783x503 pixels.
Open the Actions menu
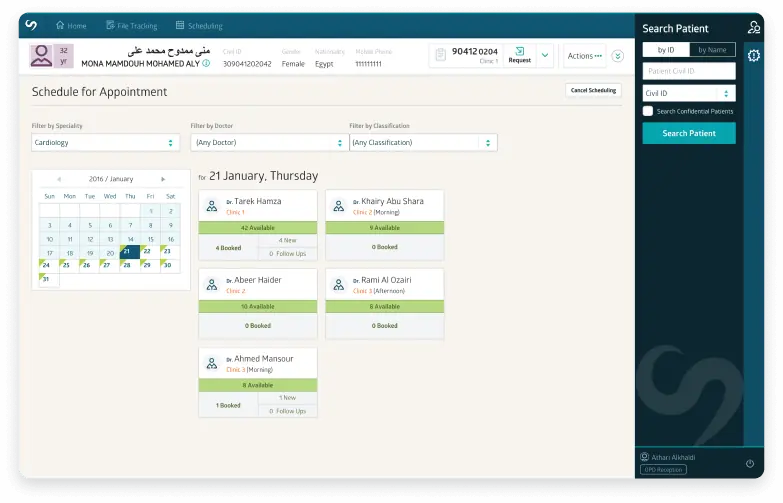click(x=584, y=56)
